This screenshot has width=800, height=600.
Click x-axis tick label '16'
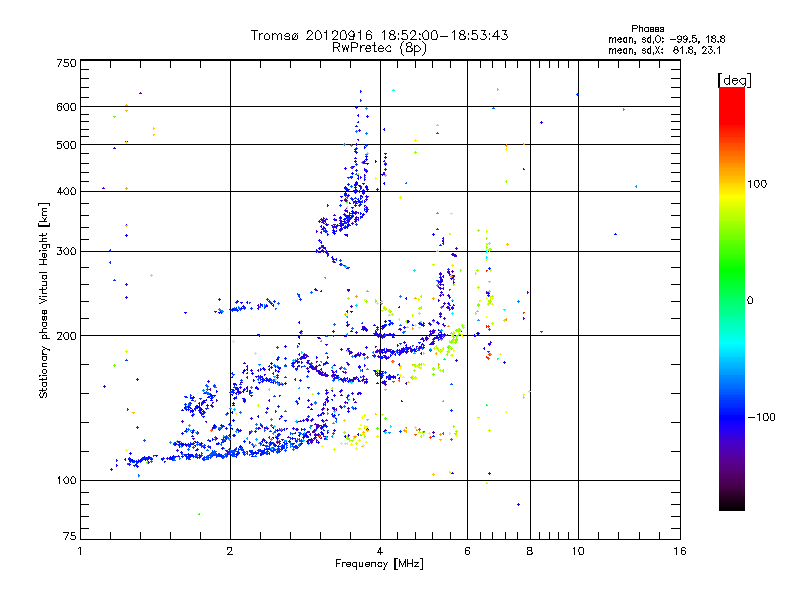pyautogui.click(x=680, y=551)
